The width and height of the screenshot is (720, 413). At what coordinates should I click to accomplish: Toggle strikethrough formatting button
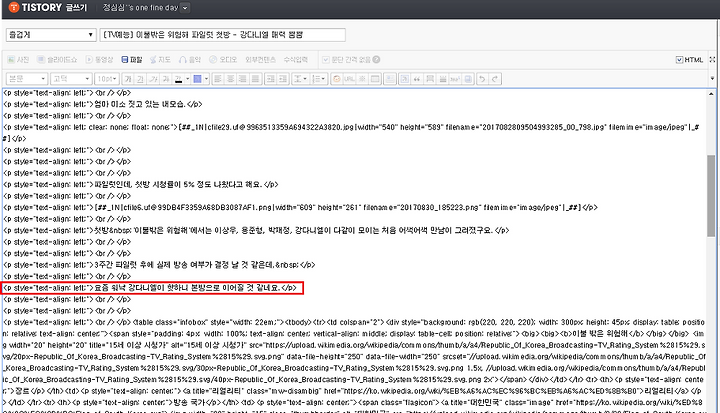tap(166, 79)
